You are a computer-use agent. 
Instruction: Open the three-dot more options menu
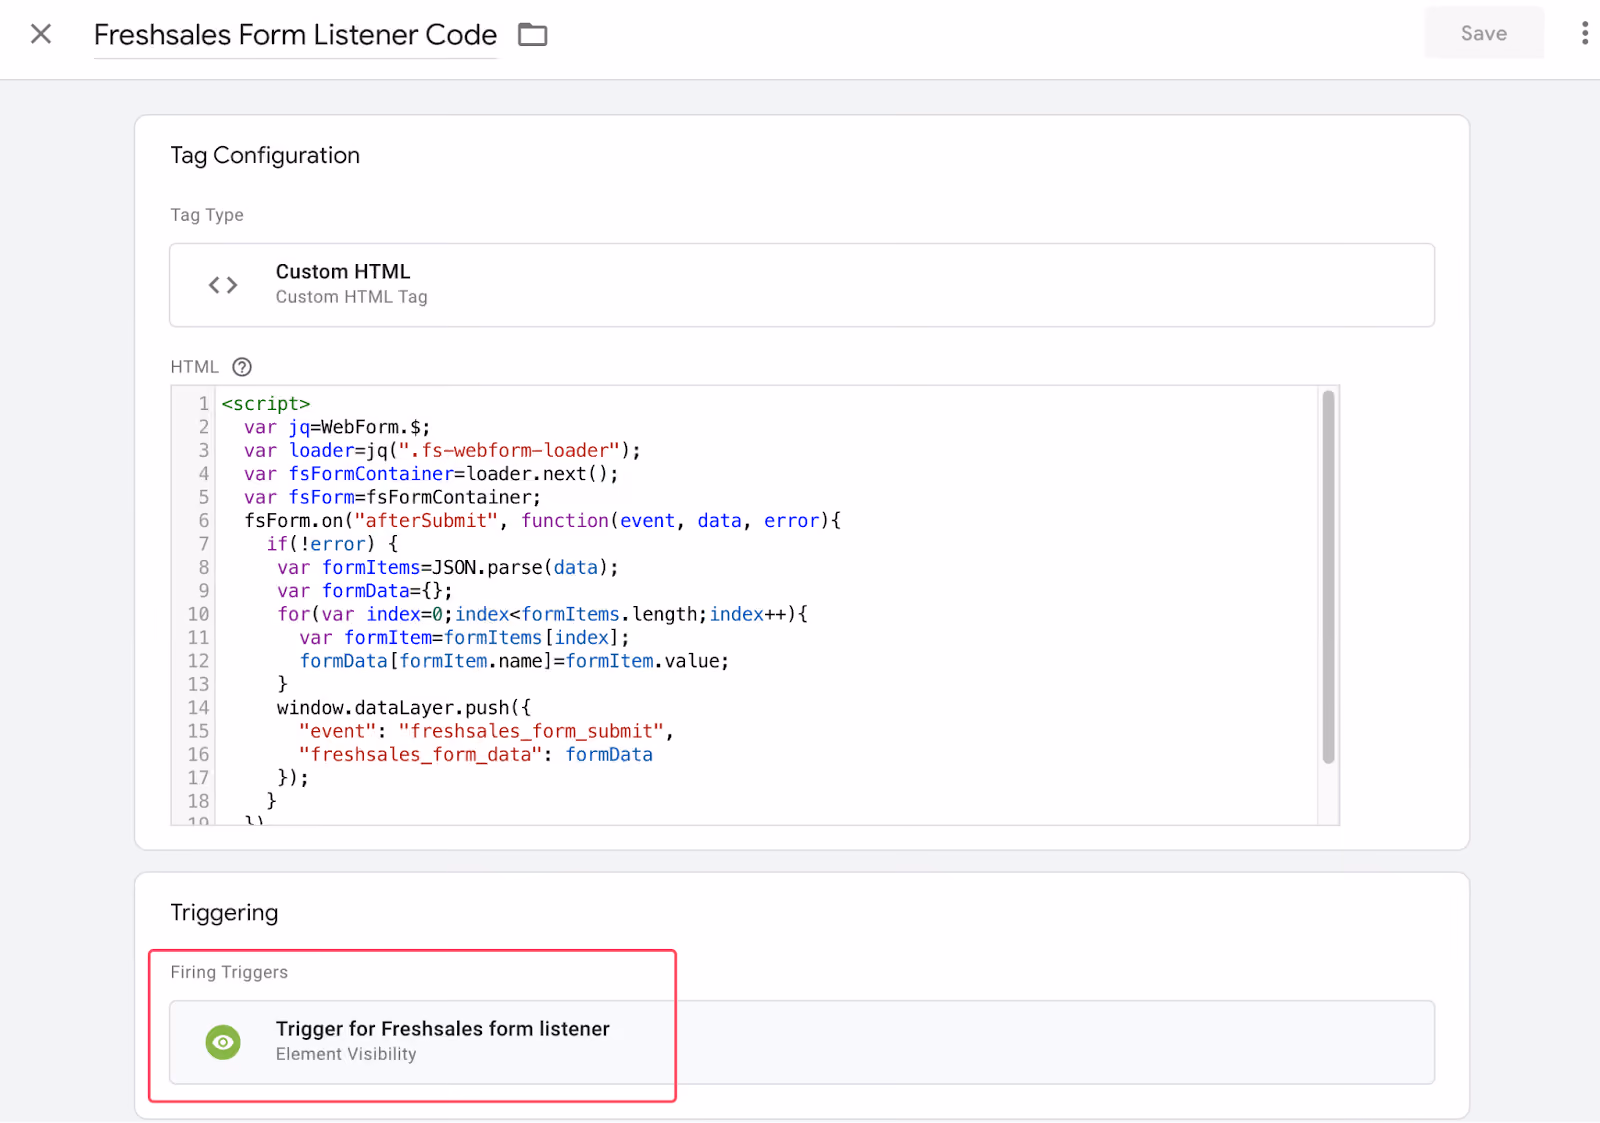pyautogui.click(x=1584, y=34)
